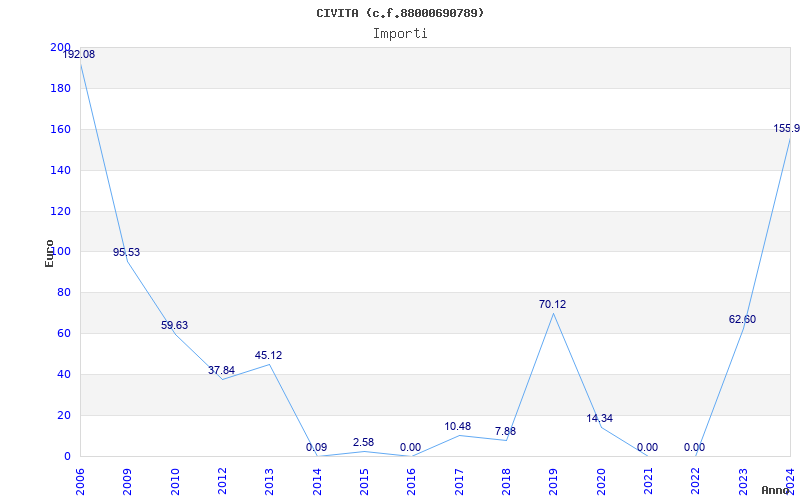Viewport: 800px width, 500px height.
Task: Click the 2016 year tick label
Action: [411, 482]
